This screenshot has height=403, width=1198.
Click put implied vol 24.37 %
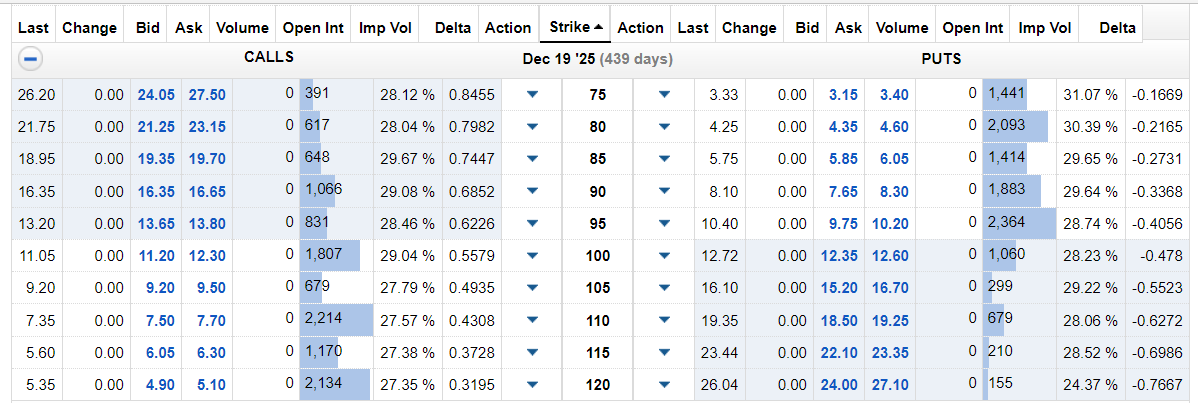pyautogui.click(x=1090, y=385)
